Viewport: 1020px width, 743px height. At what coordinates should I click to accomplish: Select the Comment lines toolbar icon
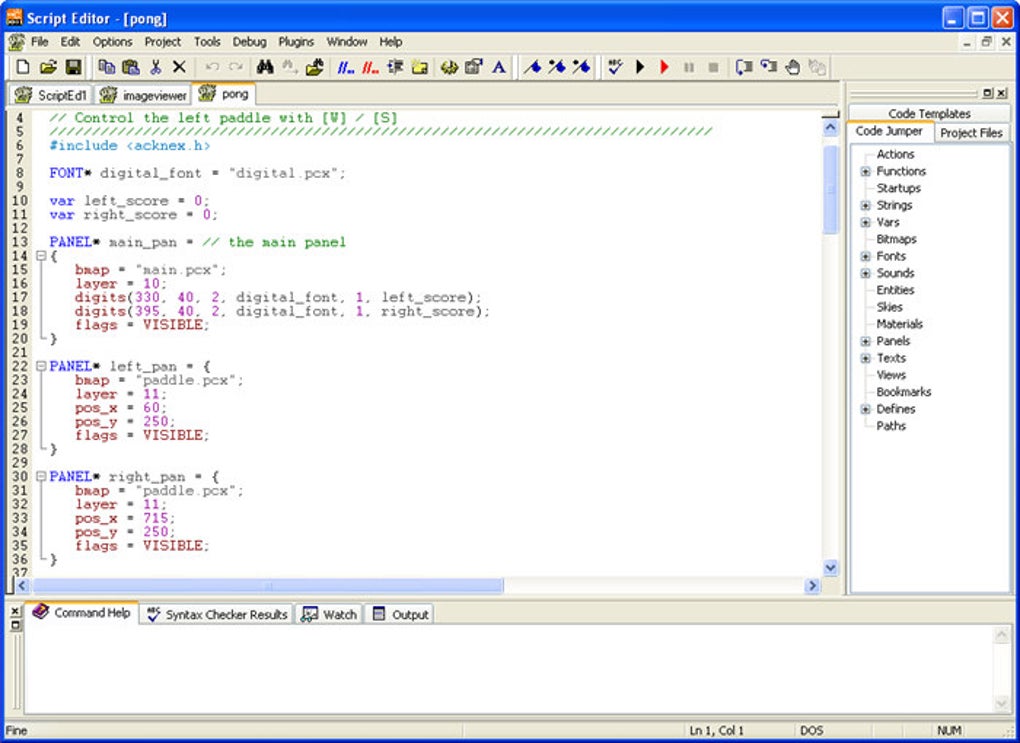point(343,67)
